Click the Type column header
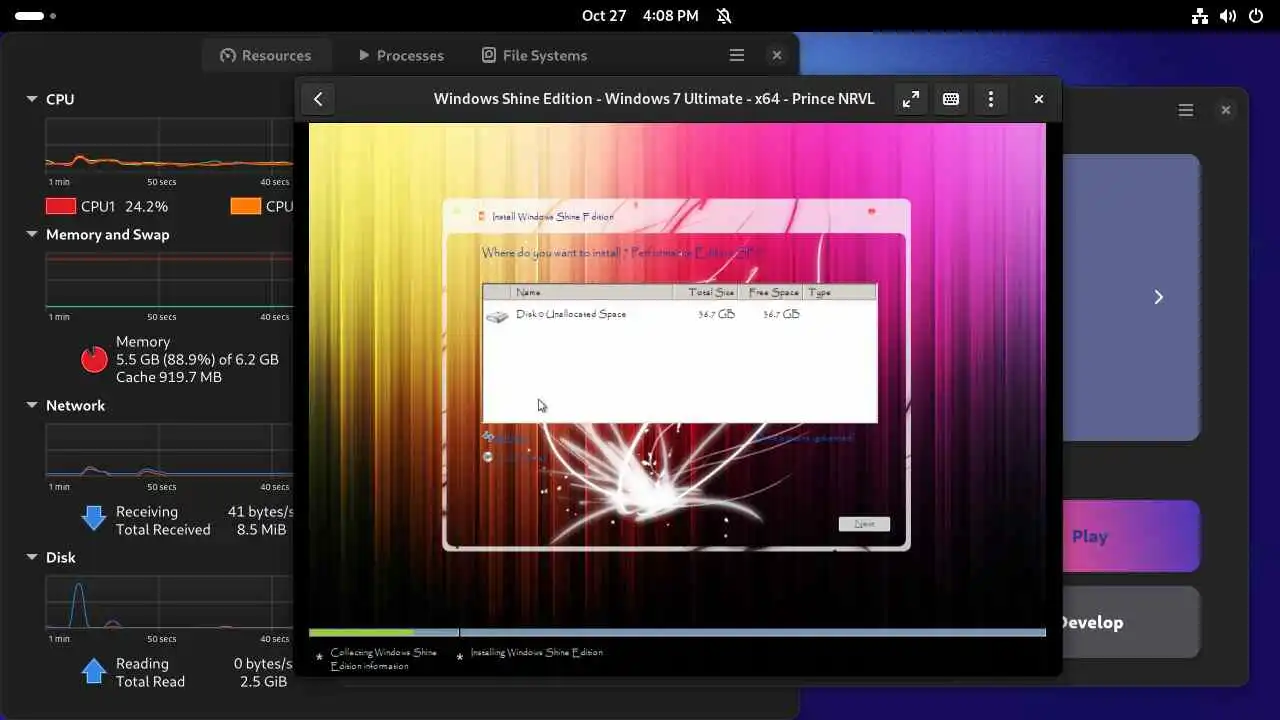 coord(840,292)
